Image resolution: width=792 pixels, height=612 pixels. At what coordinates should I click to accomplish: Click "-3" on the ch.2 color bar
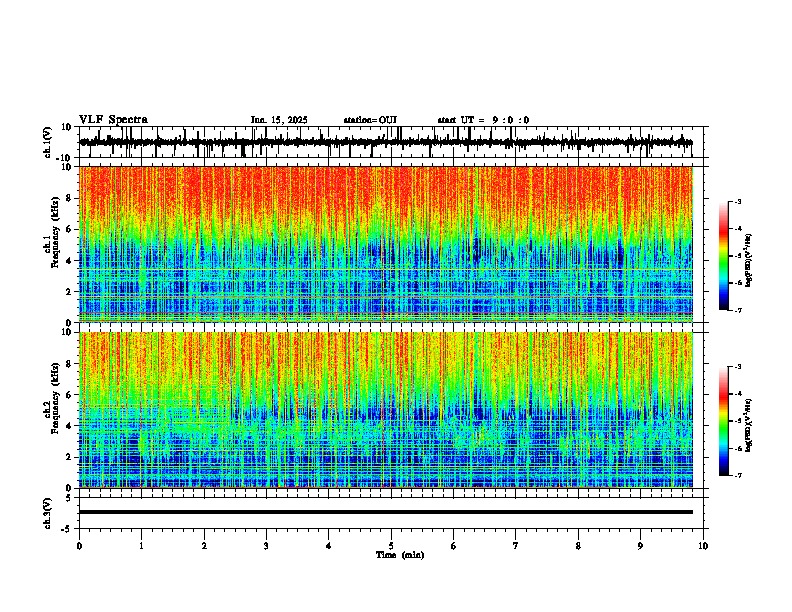[738, 367]
